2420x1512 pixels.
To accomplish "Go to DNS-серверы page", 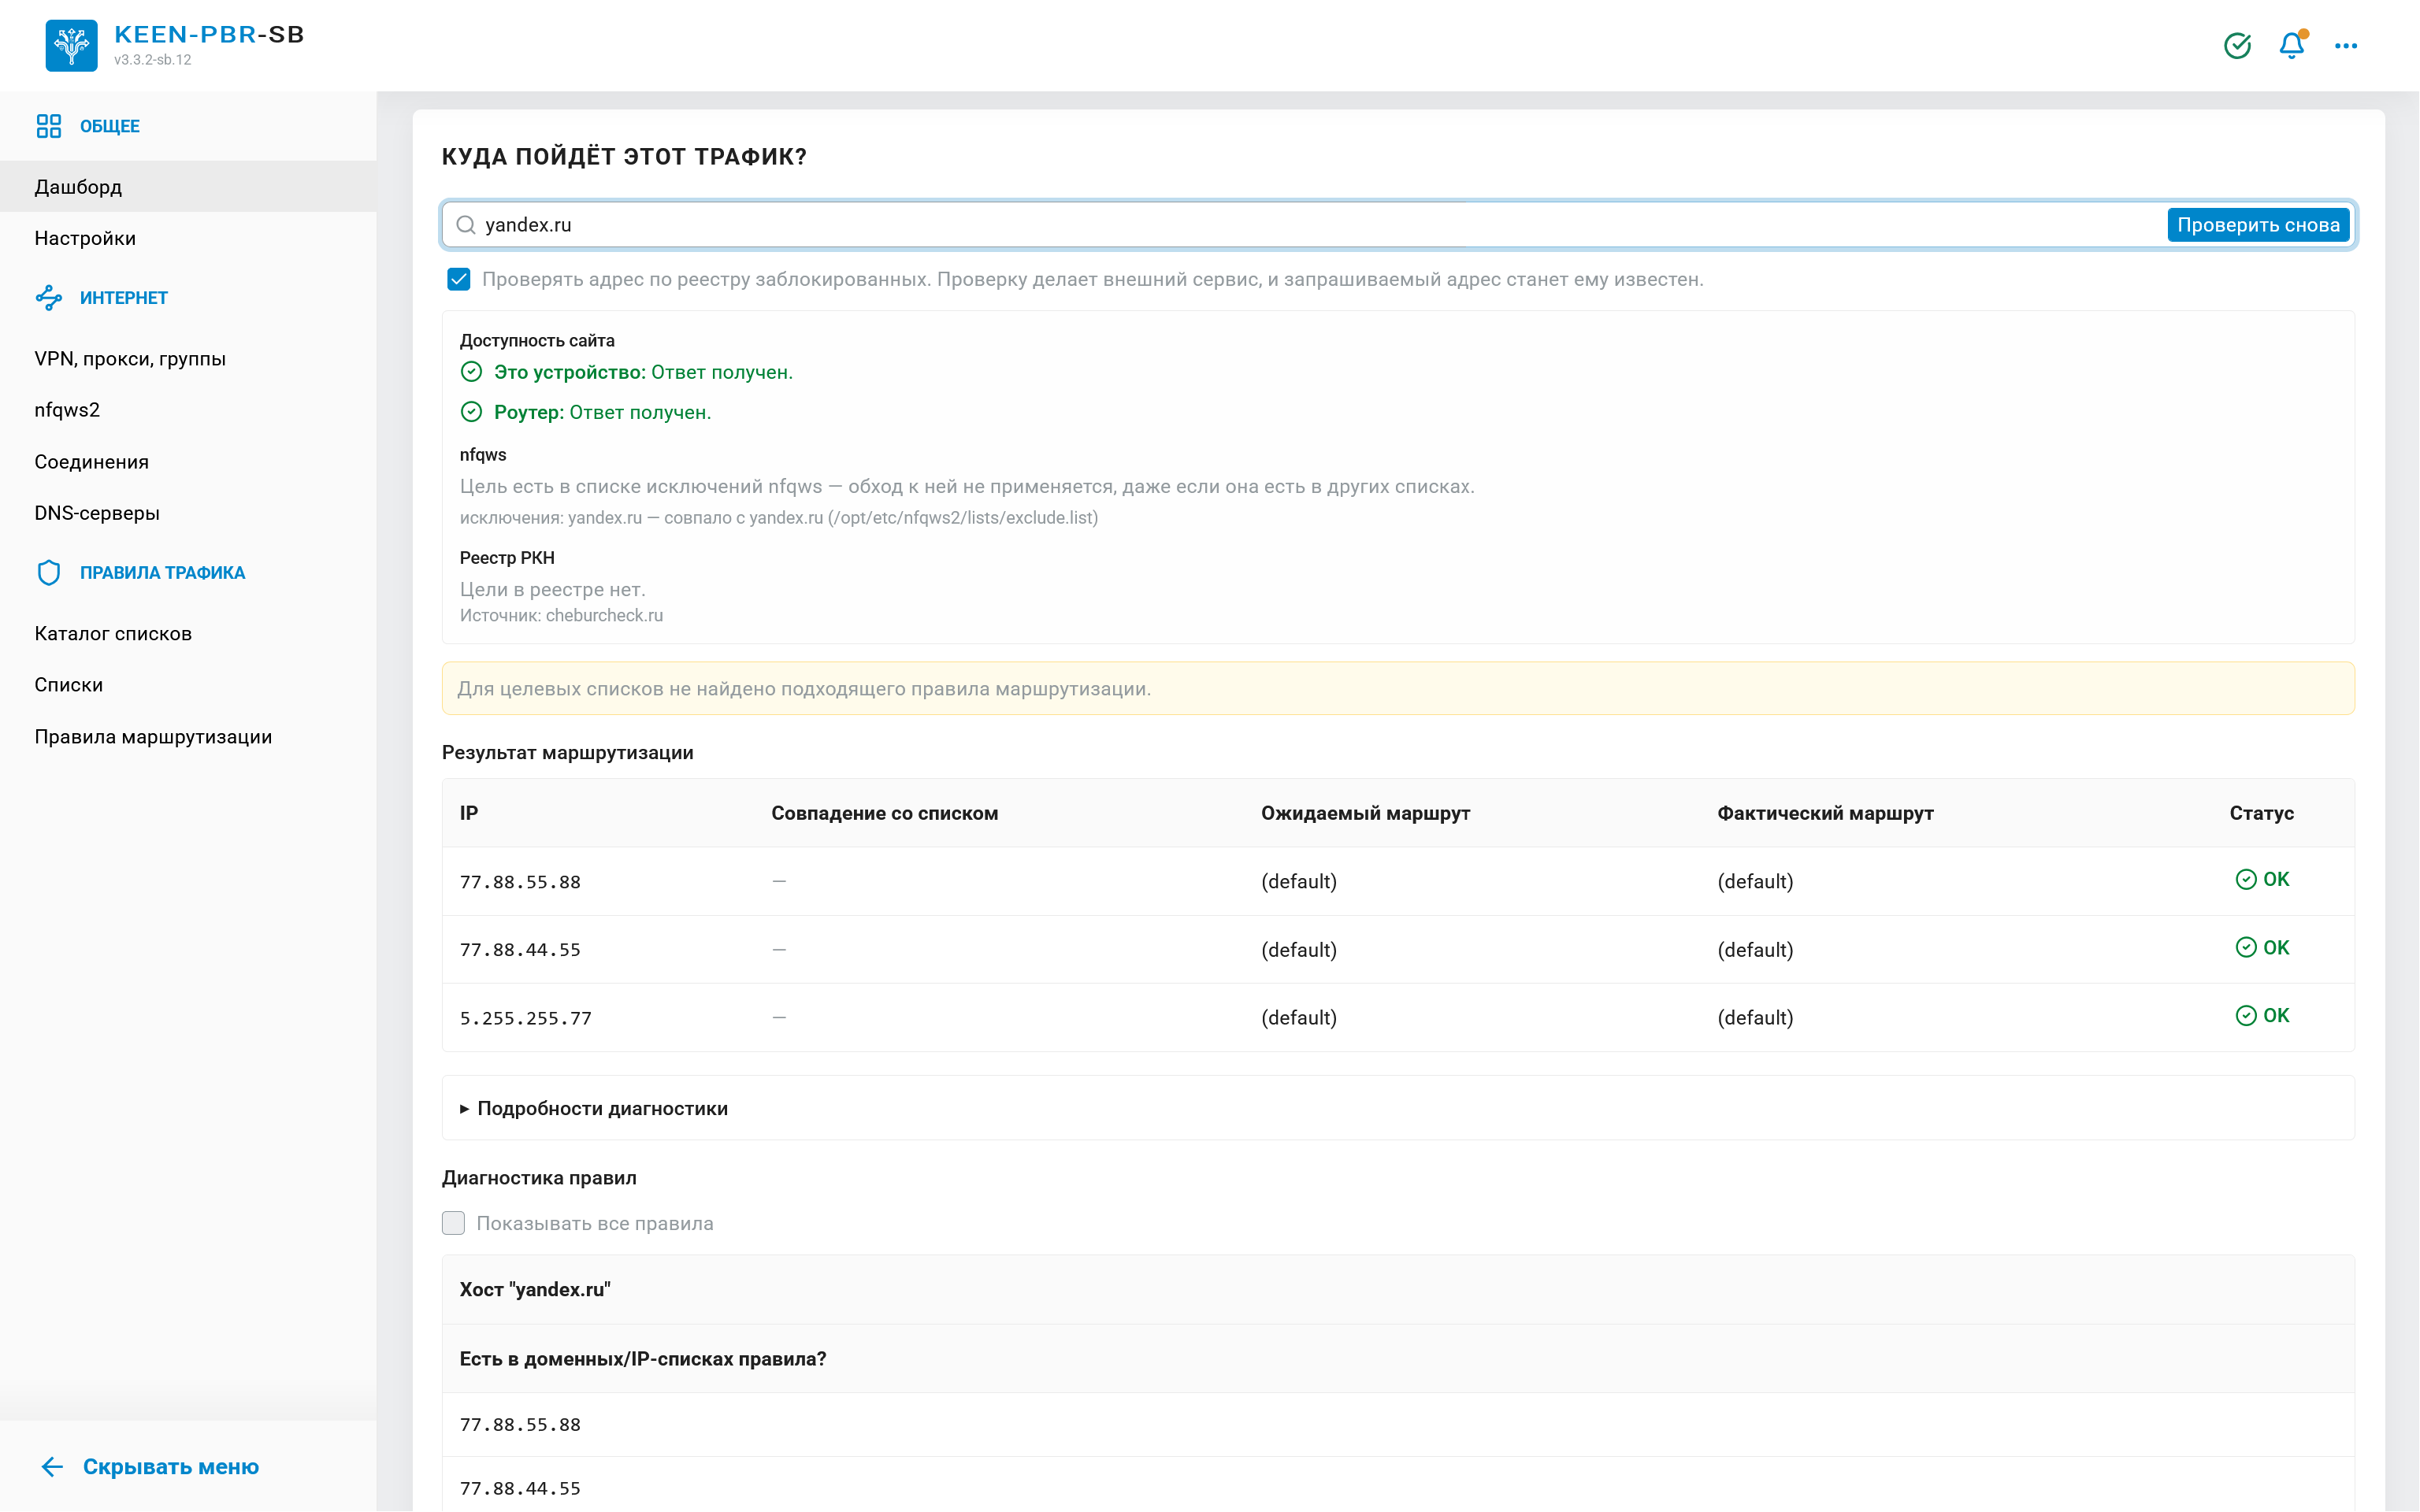I will (188, 513).
